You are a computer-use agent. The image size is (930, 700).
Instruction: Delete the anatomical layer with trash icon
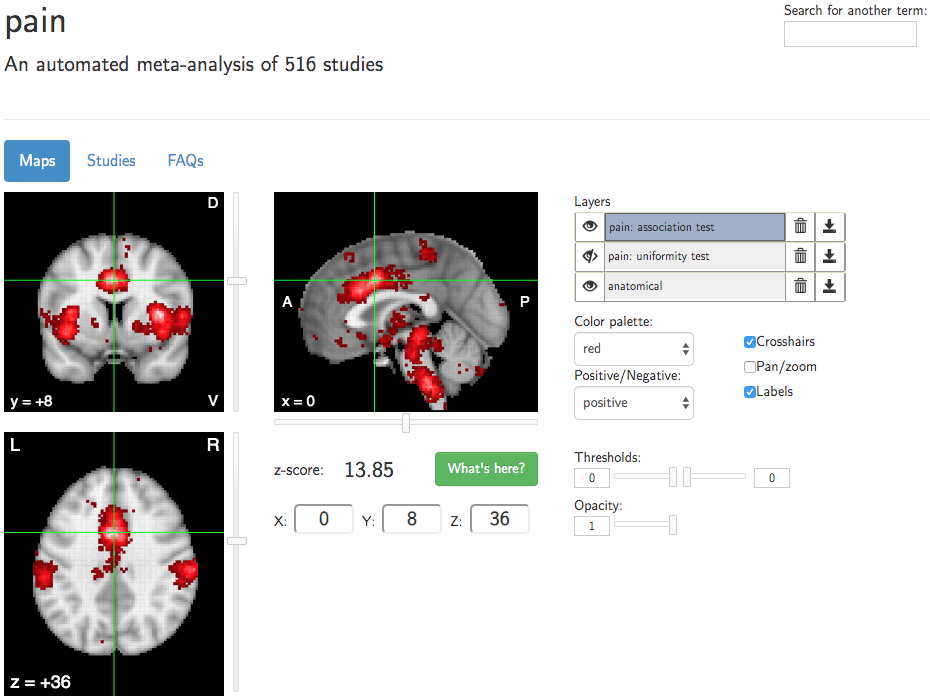click(800, 286)
